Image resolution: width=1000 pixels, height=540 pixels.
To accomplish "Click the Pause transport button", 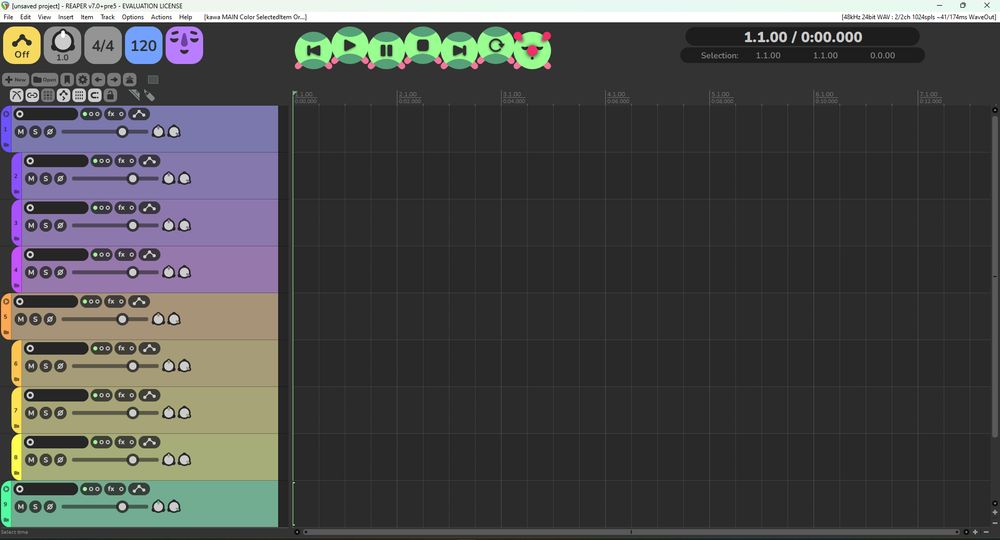I will coord(386,50).
